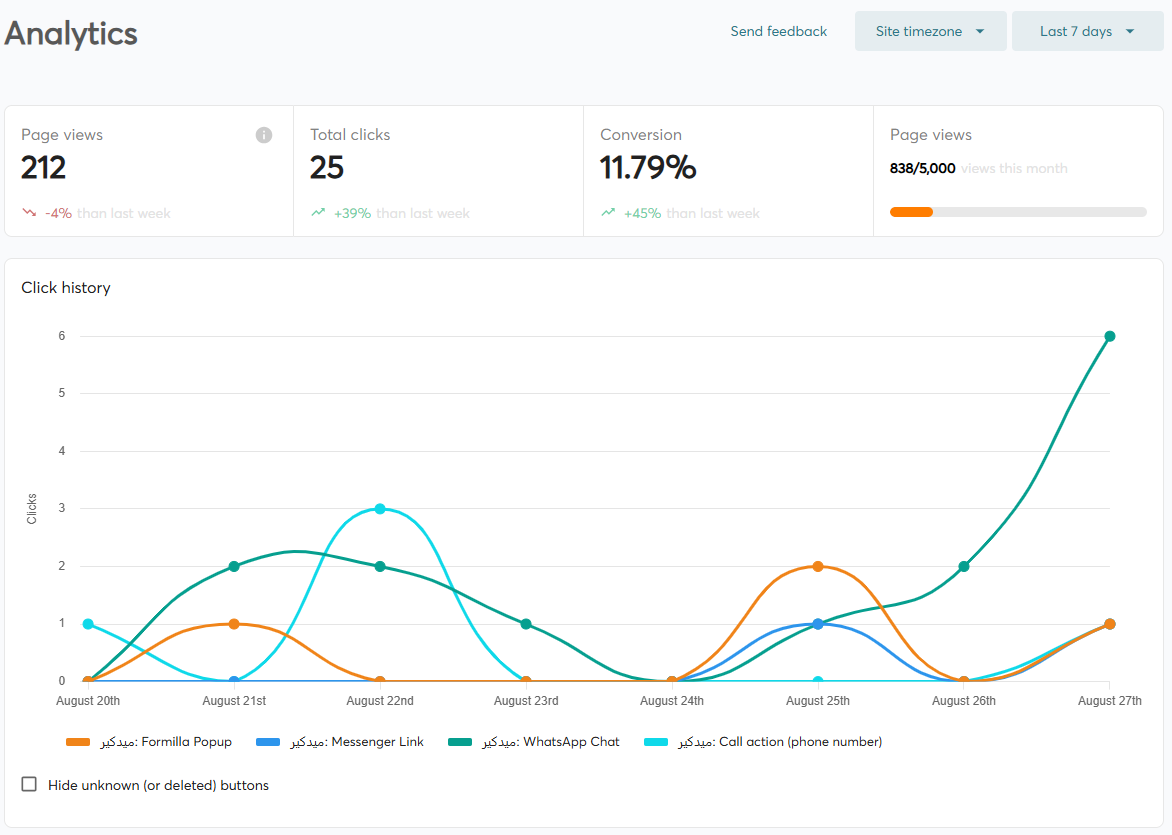Click the green trend icon under Conversion

point(608,213)
